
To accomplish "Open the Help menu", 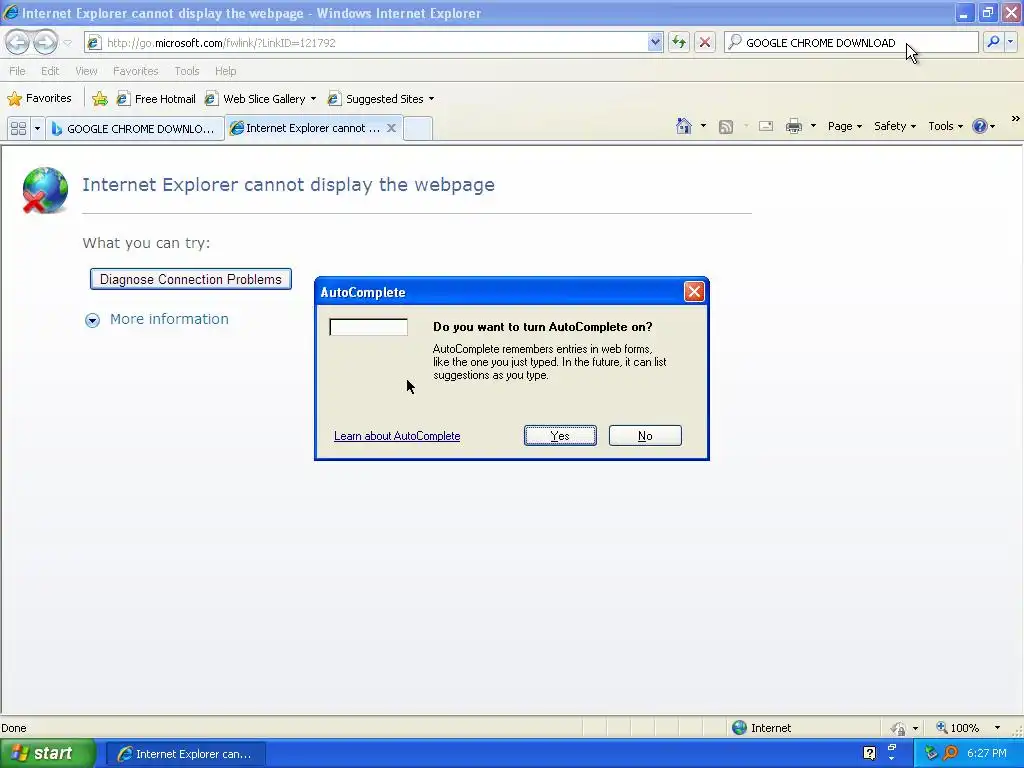I will [225, 71].
